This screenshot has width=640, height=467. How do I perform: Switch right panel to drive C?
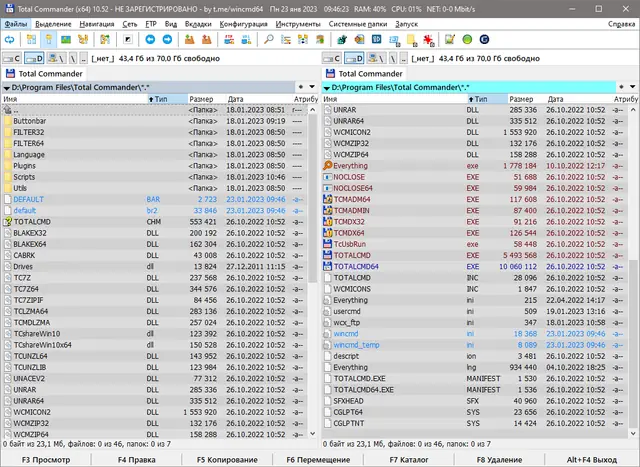pos(331,58)
